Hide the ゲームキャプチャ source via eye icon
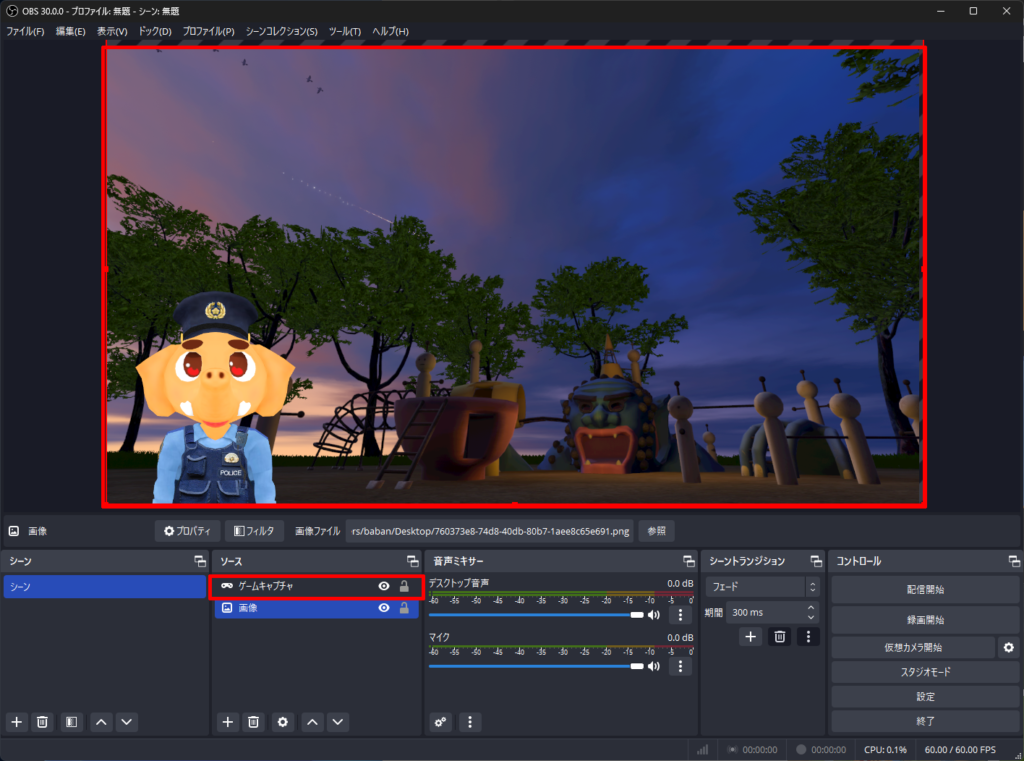Screen dimensions: 1024x761 click(x=384, y=587)
